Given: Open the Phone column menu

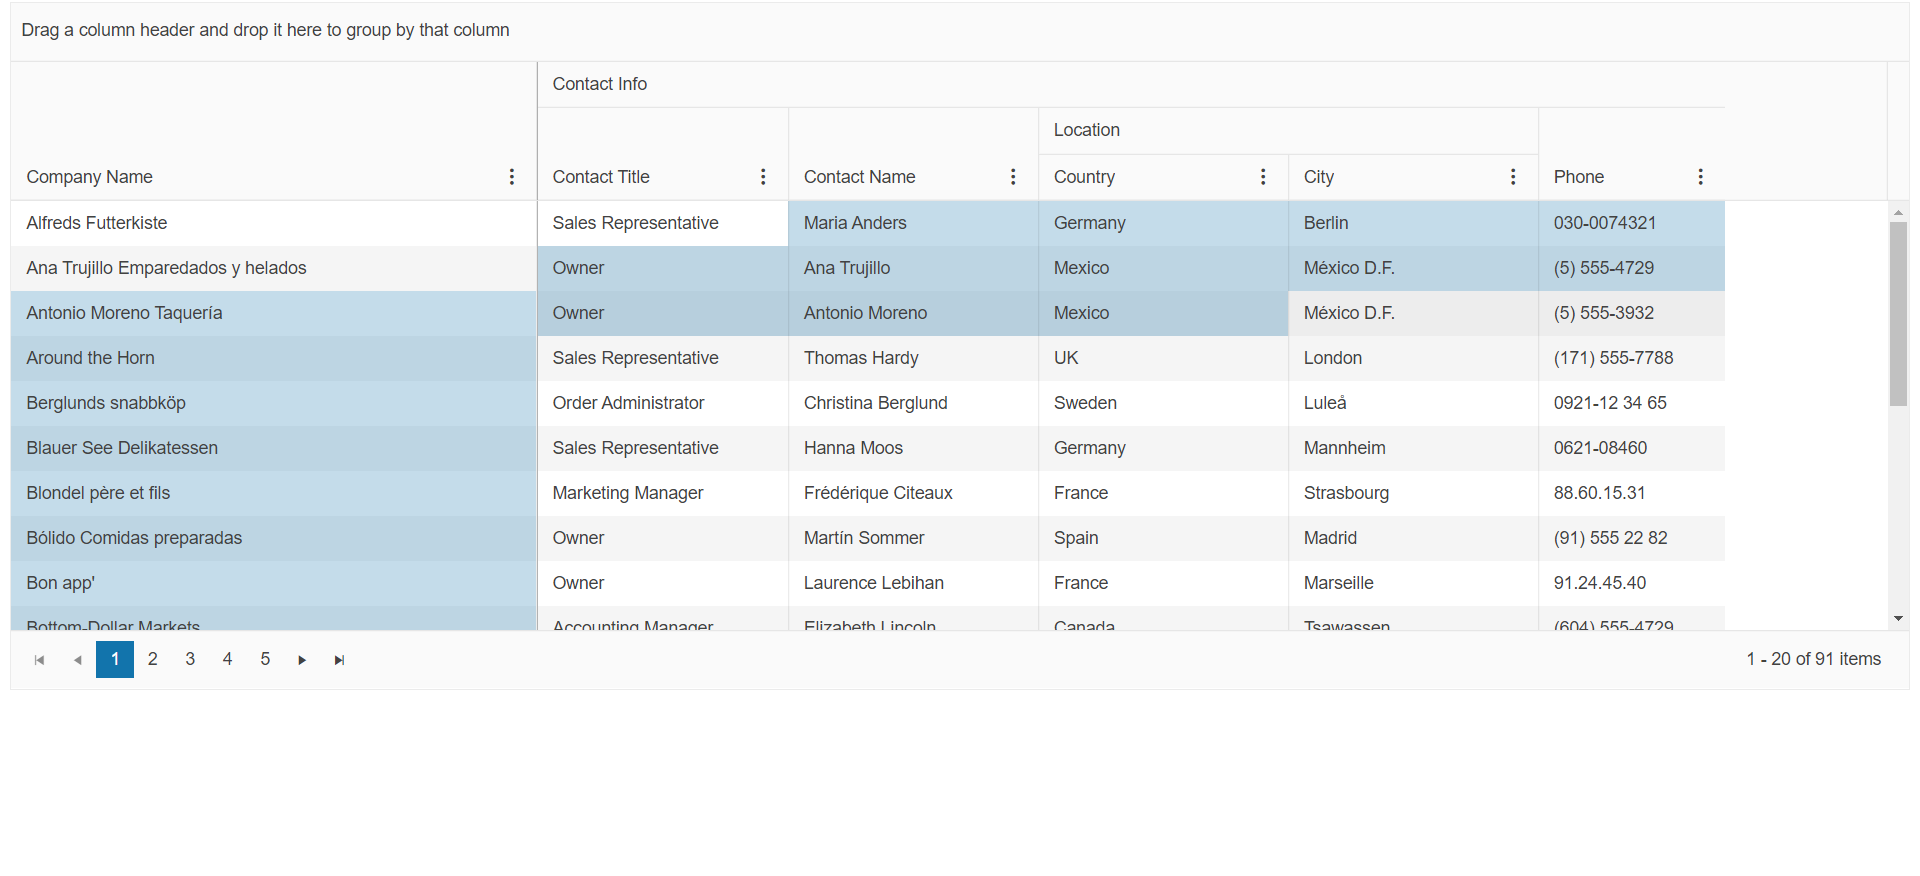Looking at the screenshot, I should click(1700, 177).
